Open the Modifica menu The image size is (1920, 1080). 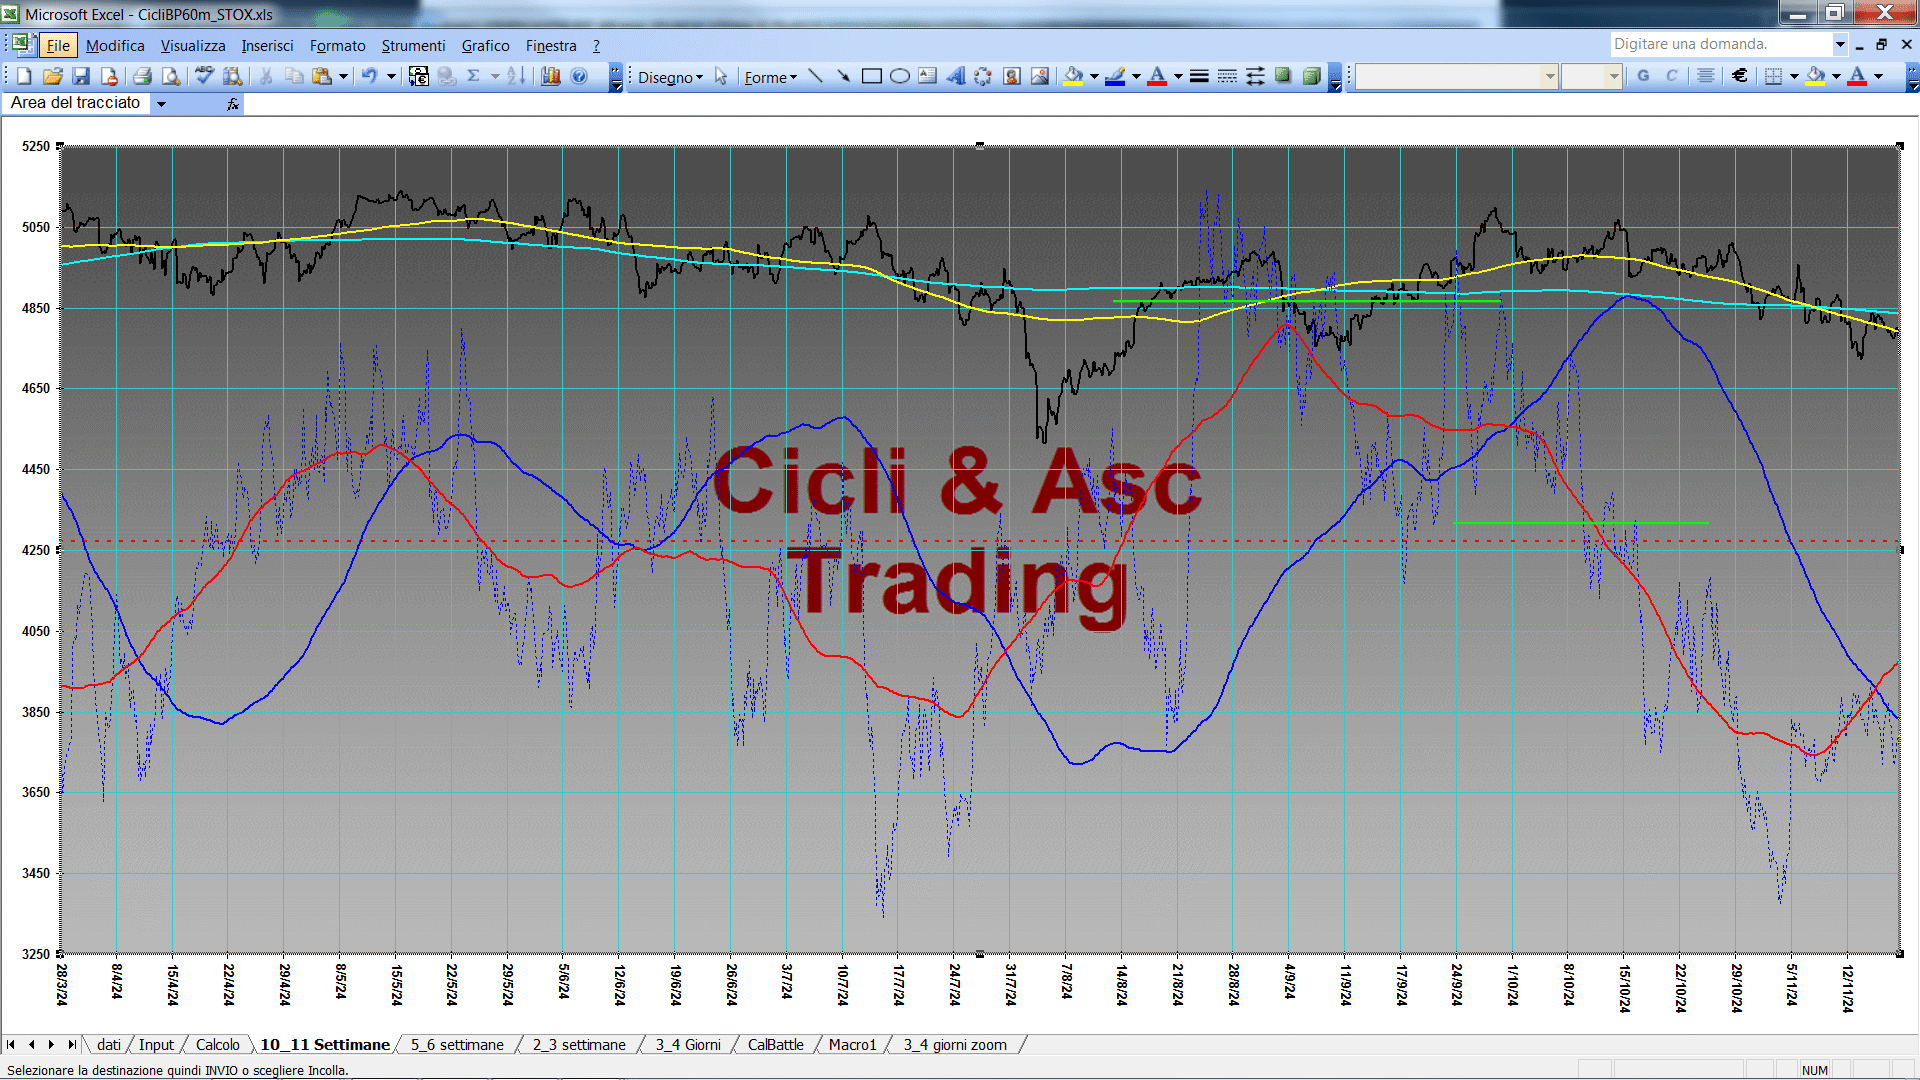pyautogui.click(x=115, y=45)
